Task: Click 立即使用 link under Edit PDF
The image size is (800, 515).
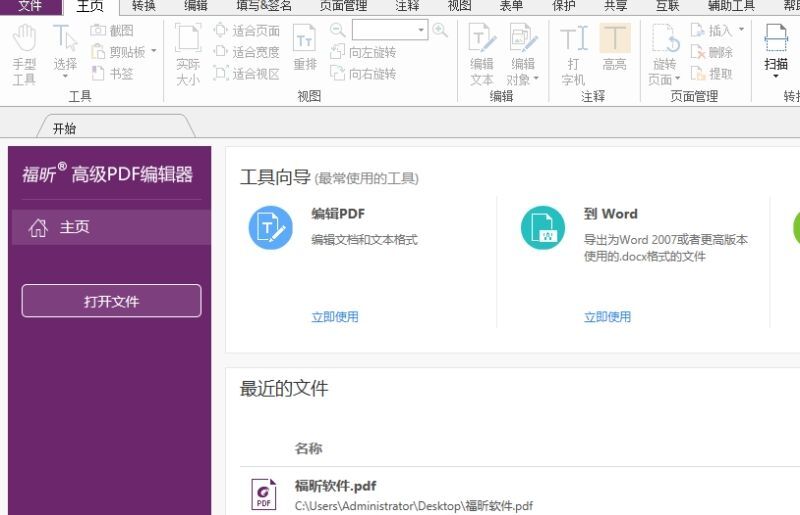Action: click(x=334, y=317)
